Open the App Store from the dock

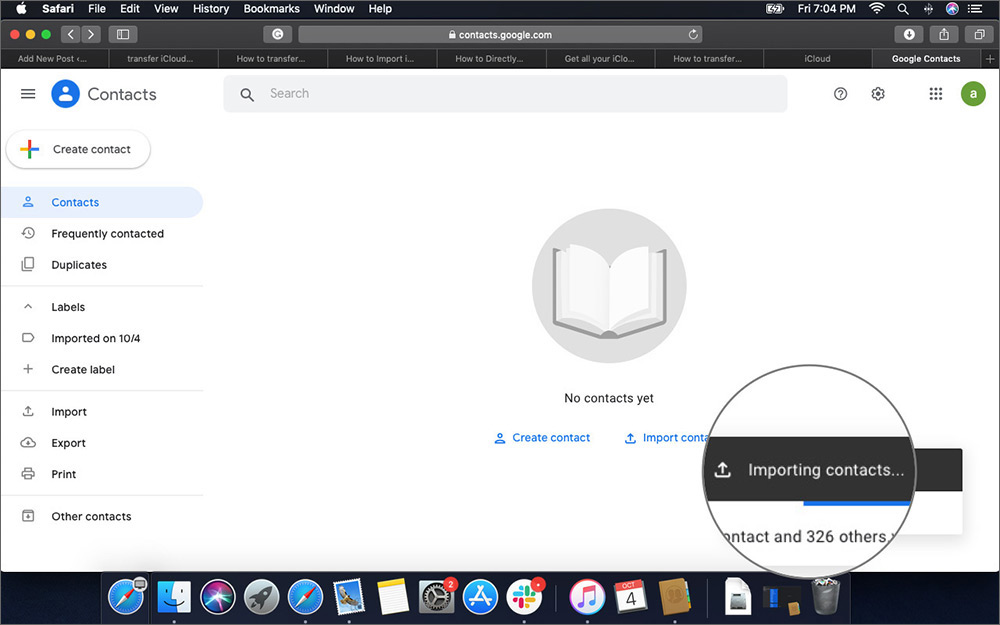pyautogui.click(x=480, y=597)
